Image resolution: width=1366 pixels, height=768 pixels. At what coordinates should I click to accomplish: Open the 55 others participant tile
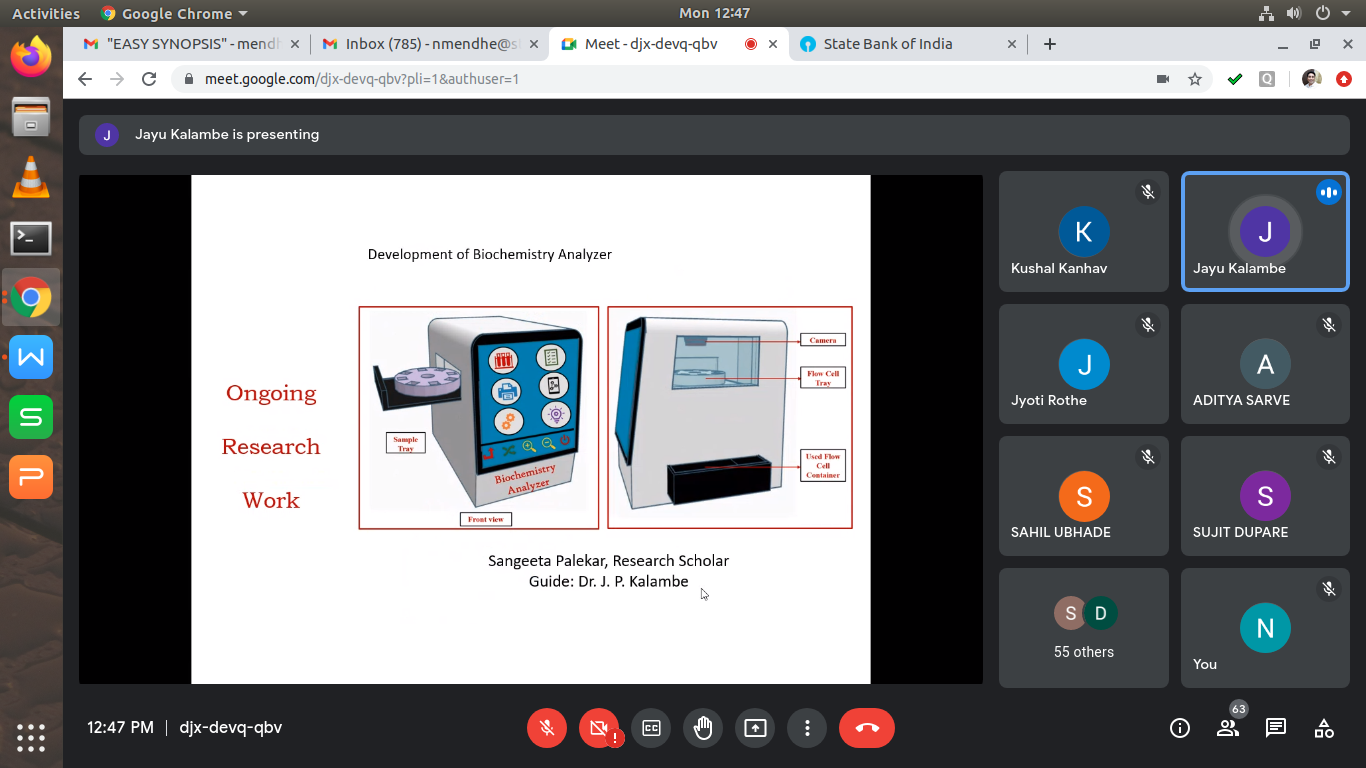click(x=1084, y=628)
